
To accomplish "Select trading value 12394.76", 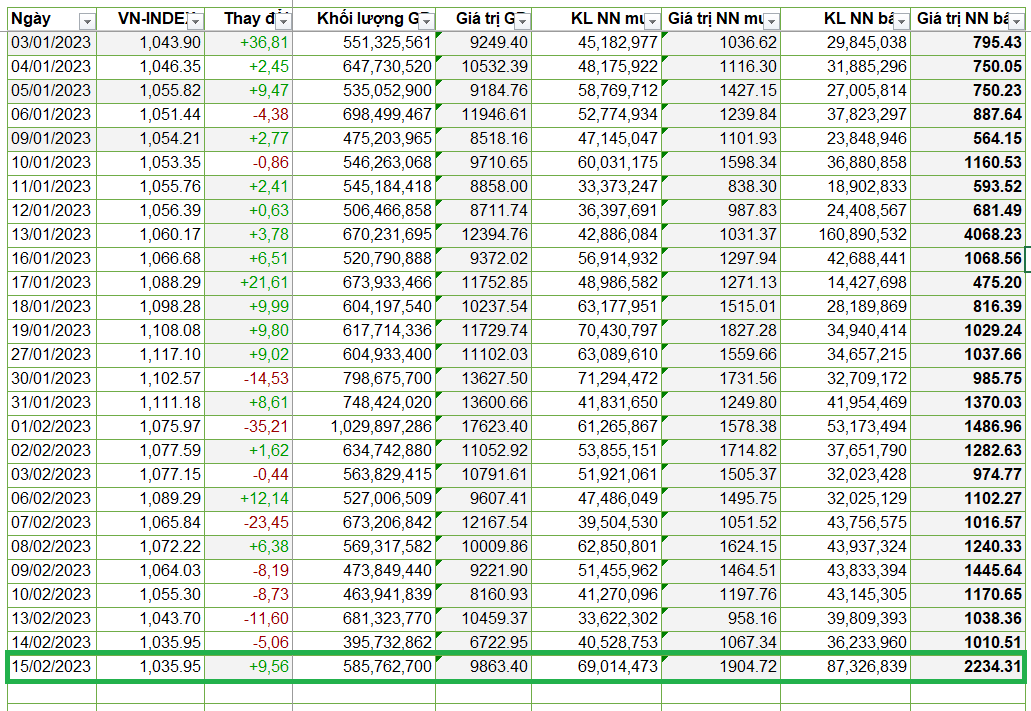I will [x=483, y=235].
